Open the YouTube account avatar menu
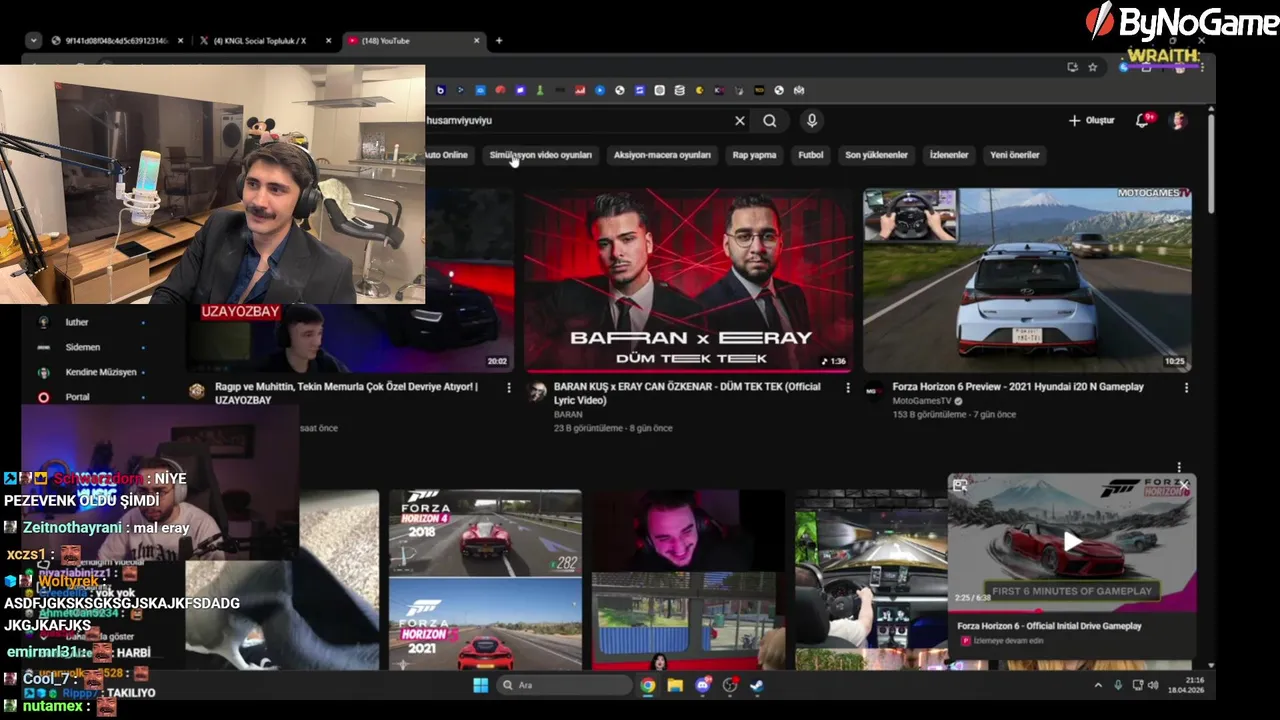Screen dimensions: 1280x720 (x=1179, y=120)
